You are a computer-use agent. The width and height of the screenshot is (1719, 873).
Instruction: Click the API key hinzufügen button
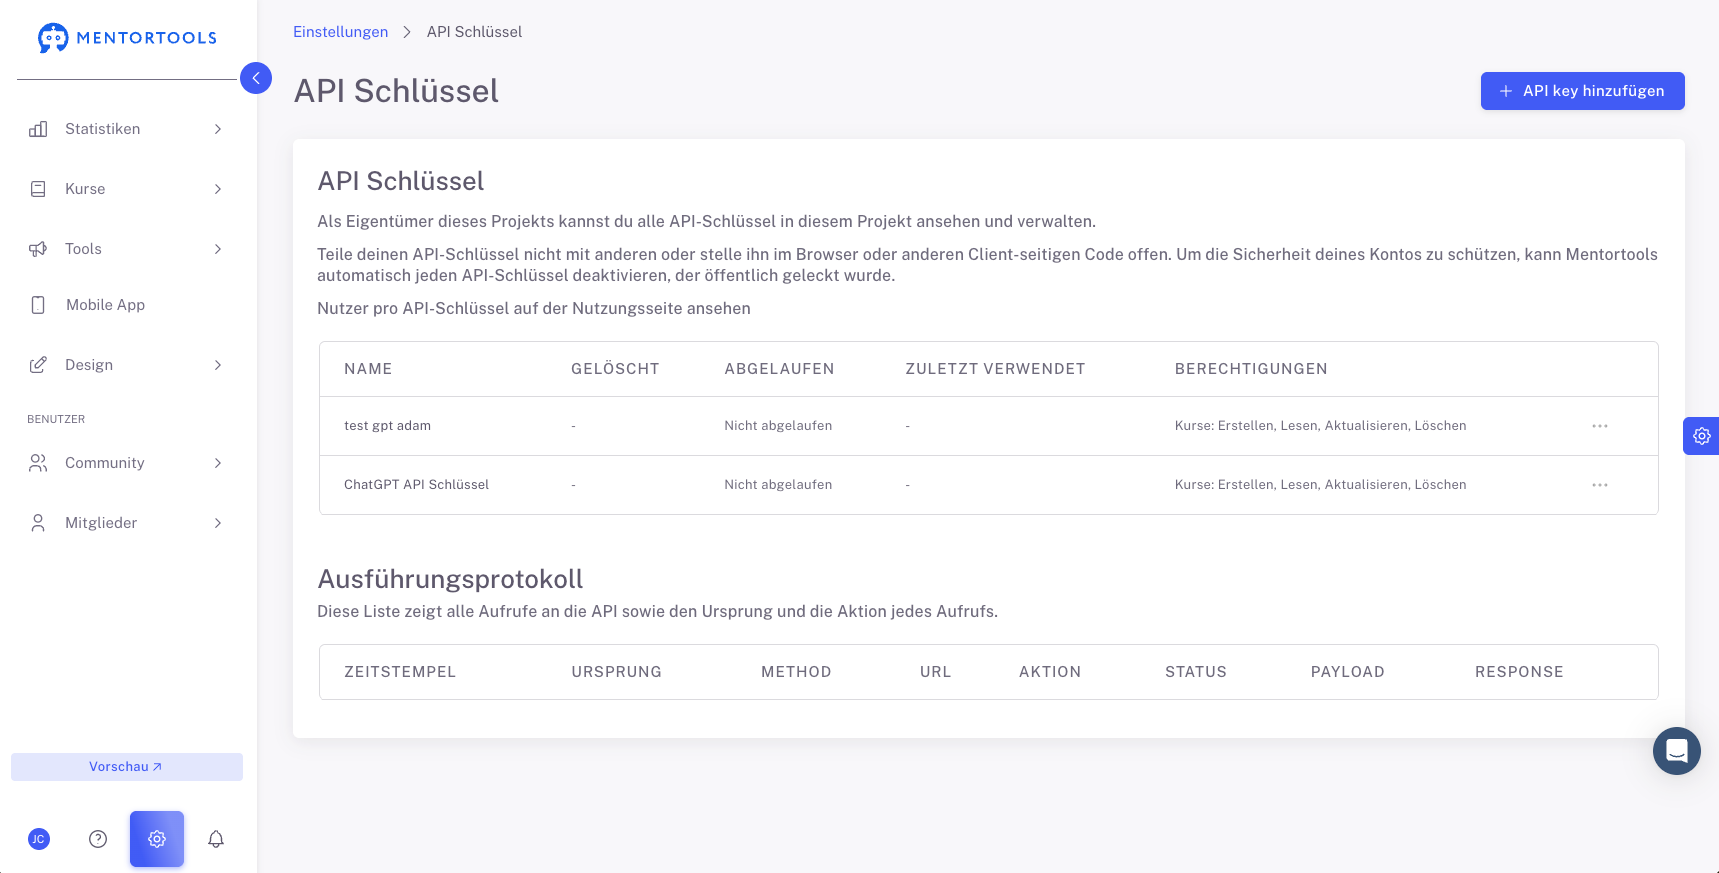(x=1582, y=91)
